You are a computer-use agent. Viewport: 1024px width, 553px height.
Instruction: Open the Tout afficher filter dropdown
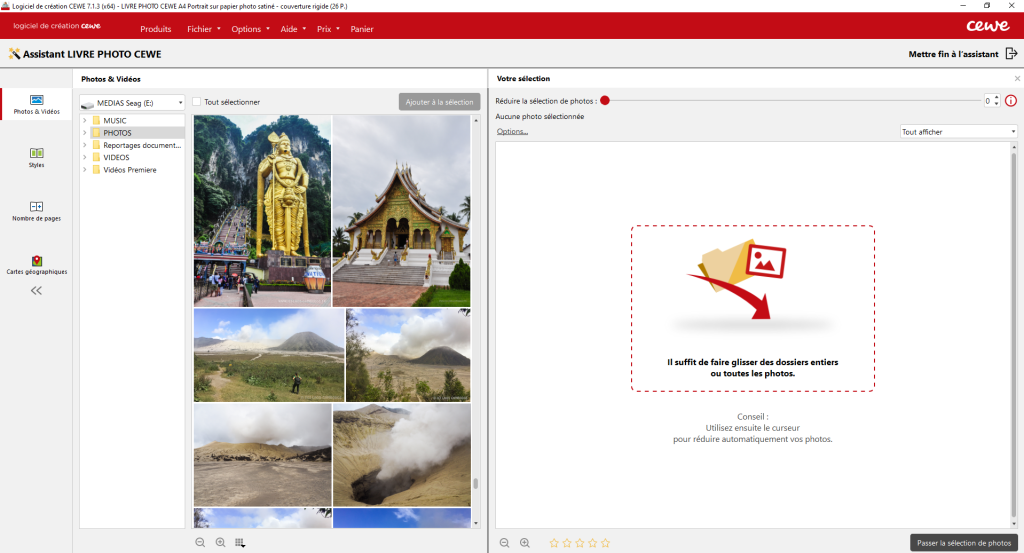pos(957,131)
